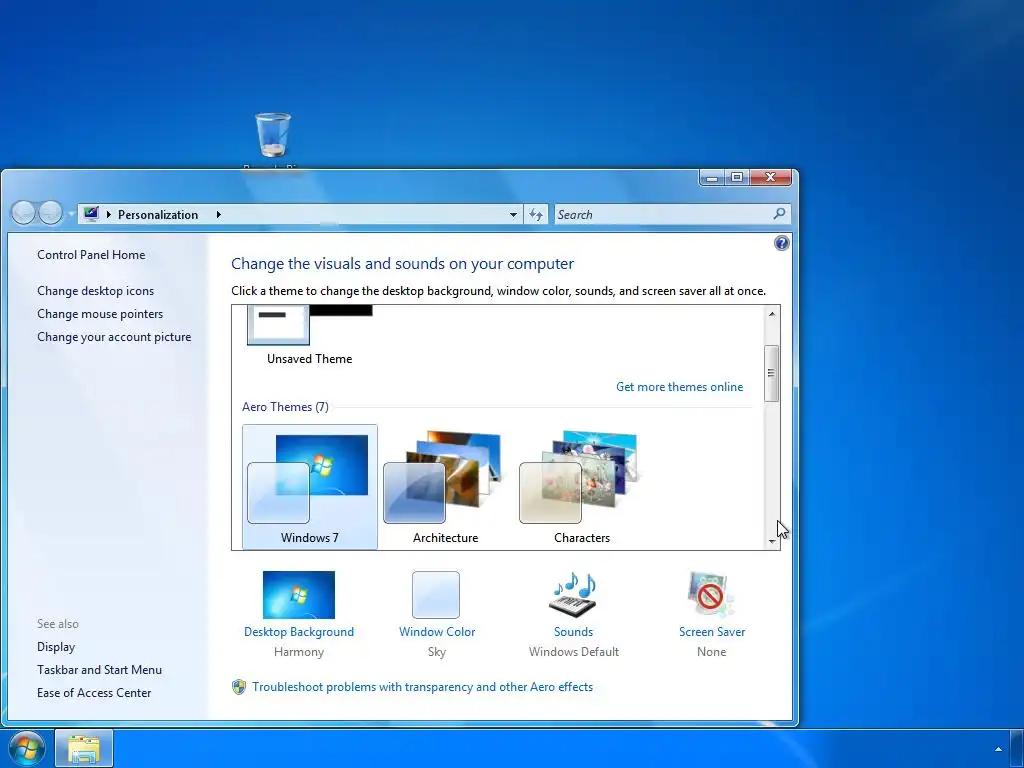Screen dimensions: 1024x768
Task: Click the theme list scrollbar thumb
Action: click(771, 373)
